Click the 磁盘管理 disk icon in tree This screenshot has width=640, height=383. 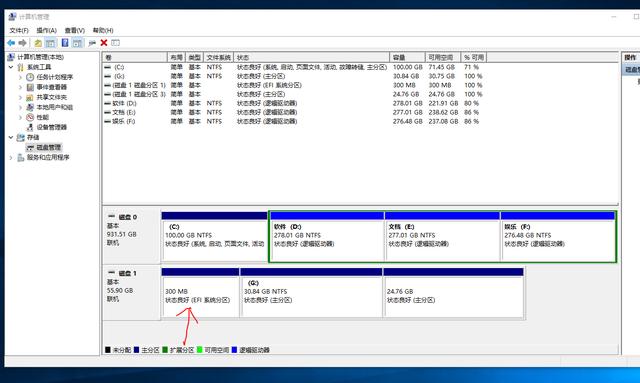pos(30,147)
